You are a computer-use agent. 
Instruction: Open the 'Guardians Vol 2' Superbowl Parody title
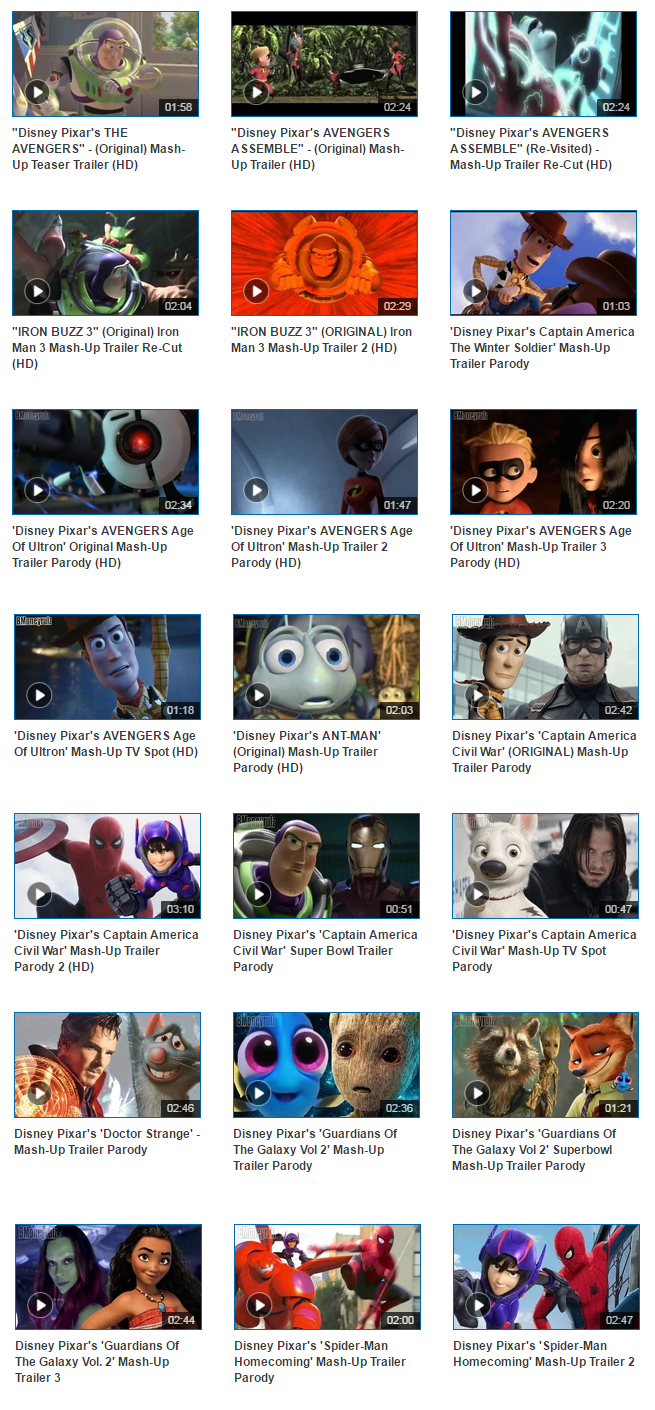point(534,1150)
